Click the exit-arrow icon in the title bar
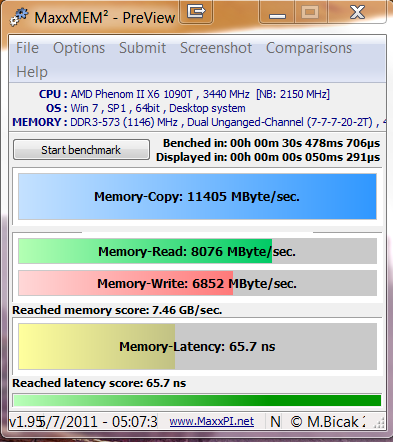The image size is (393, 442). pyautogui.click(x=196, y=12)
